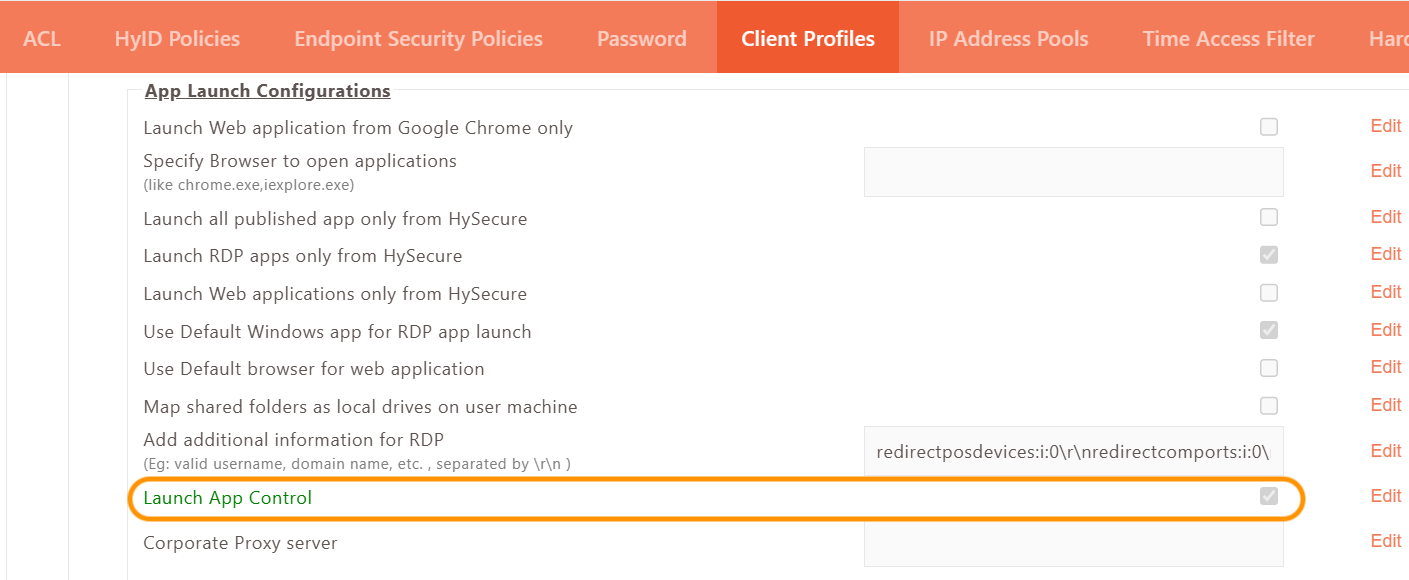1409x580 pixels.
Task: Toggle Launch RDP apps only from HySecure
Action: 1269,255
